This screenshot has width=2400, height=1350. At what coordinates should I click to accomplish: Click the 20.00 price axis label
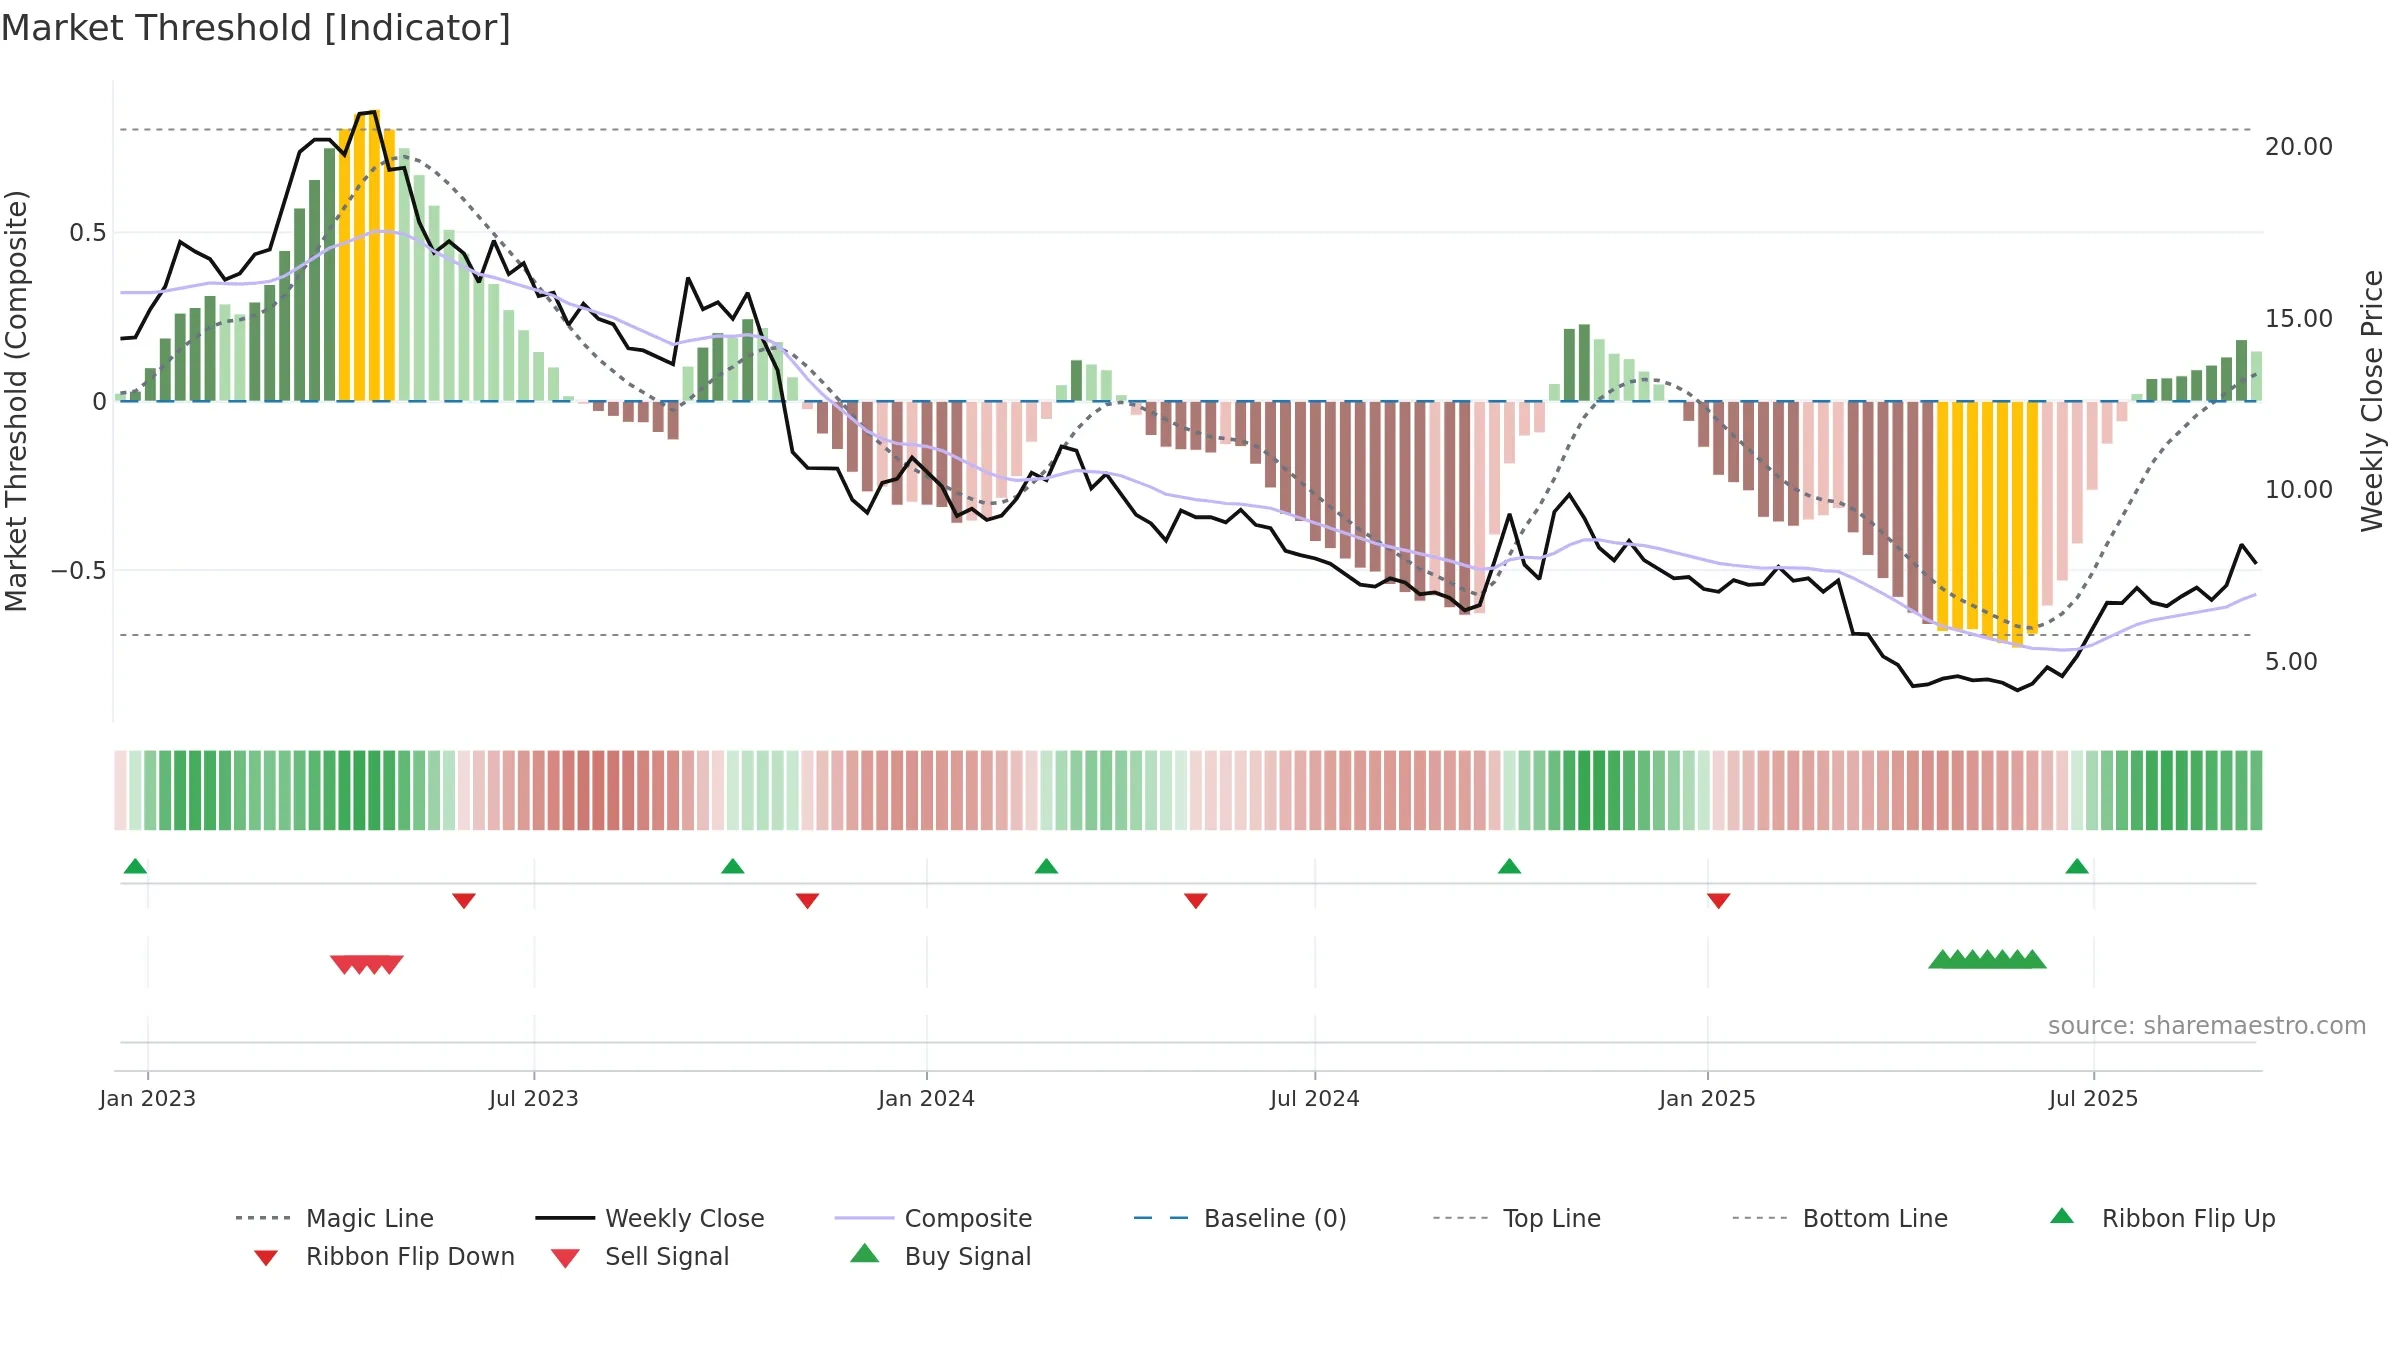pos(2298,147)
